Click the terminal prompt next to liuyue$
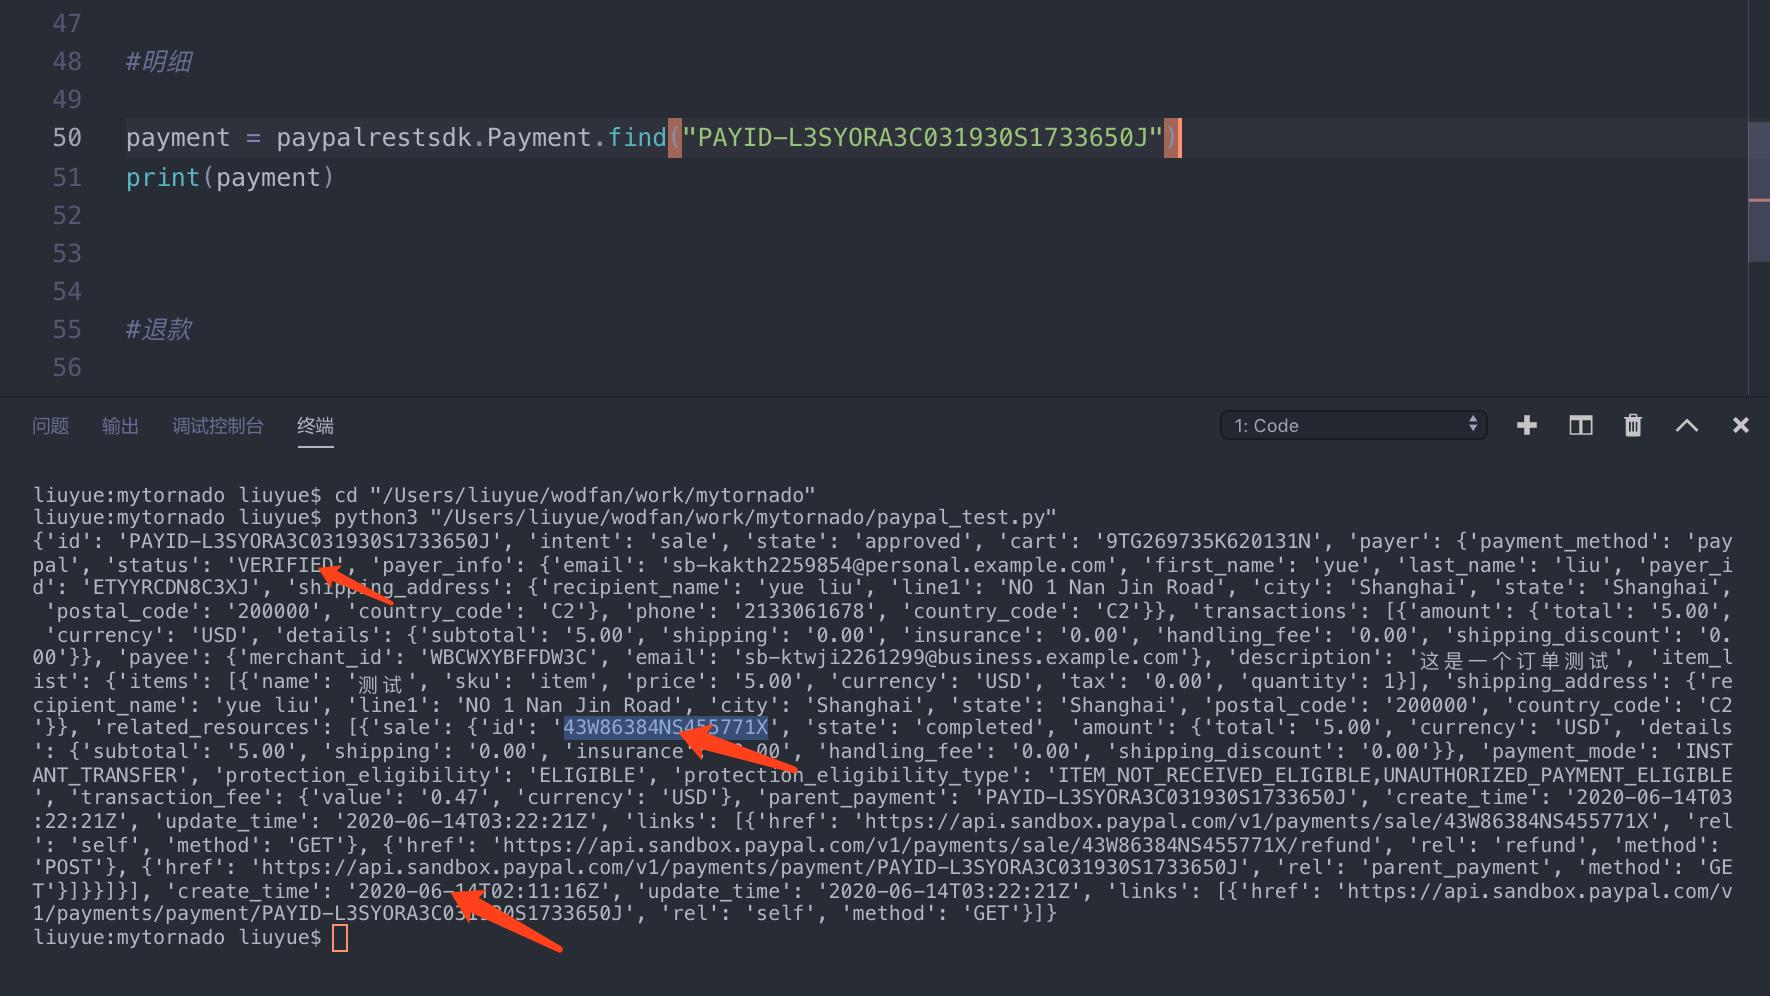The height and width of the screenshot is (996, 1770). (340, 937)
